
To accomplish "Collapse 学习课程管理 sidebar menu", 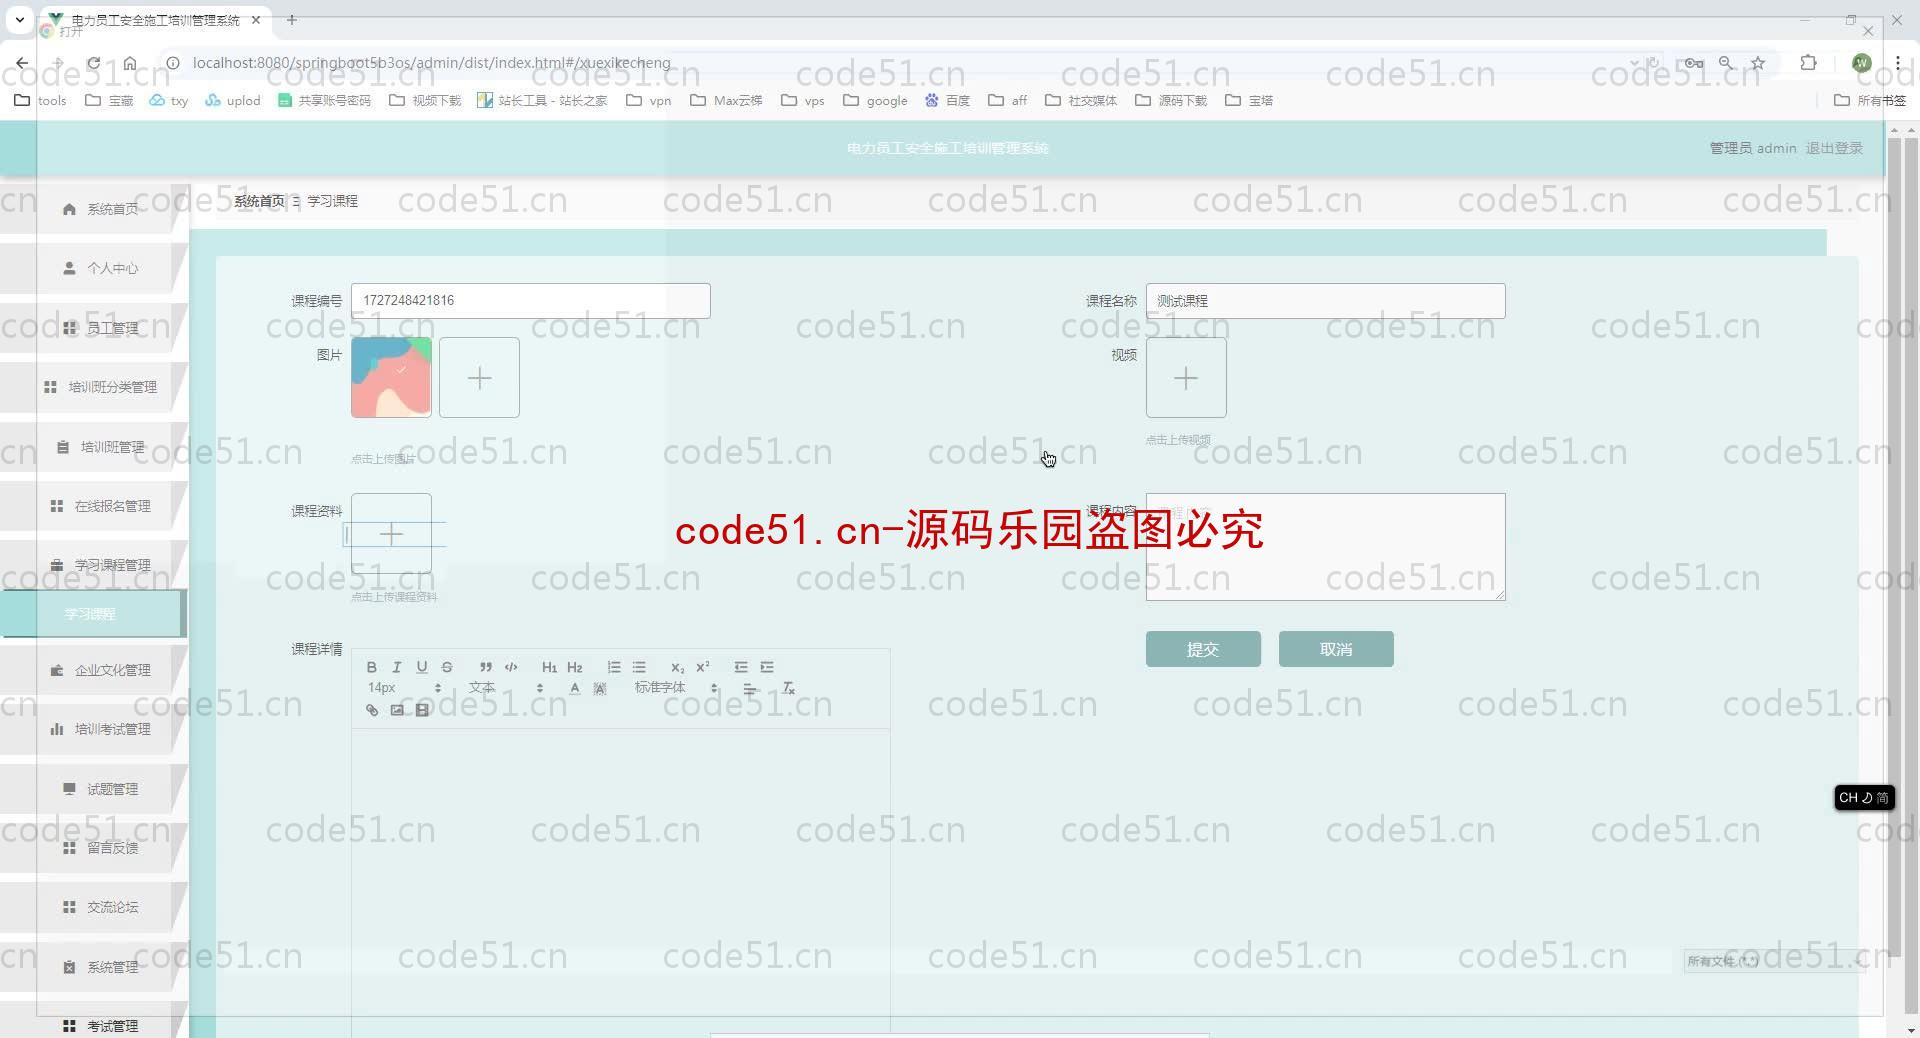I will point(95,565).
